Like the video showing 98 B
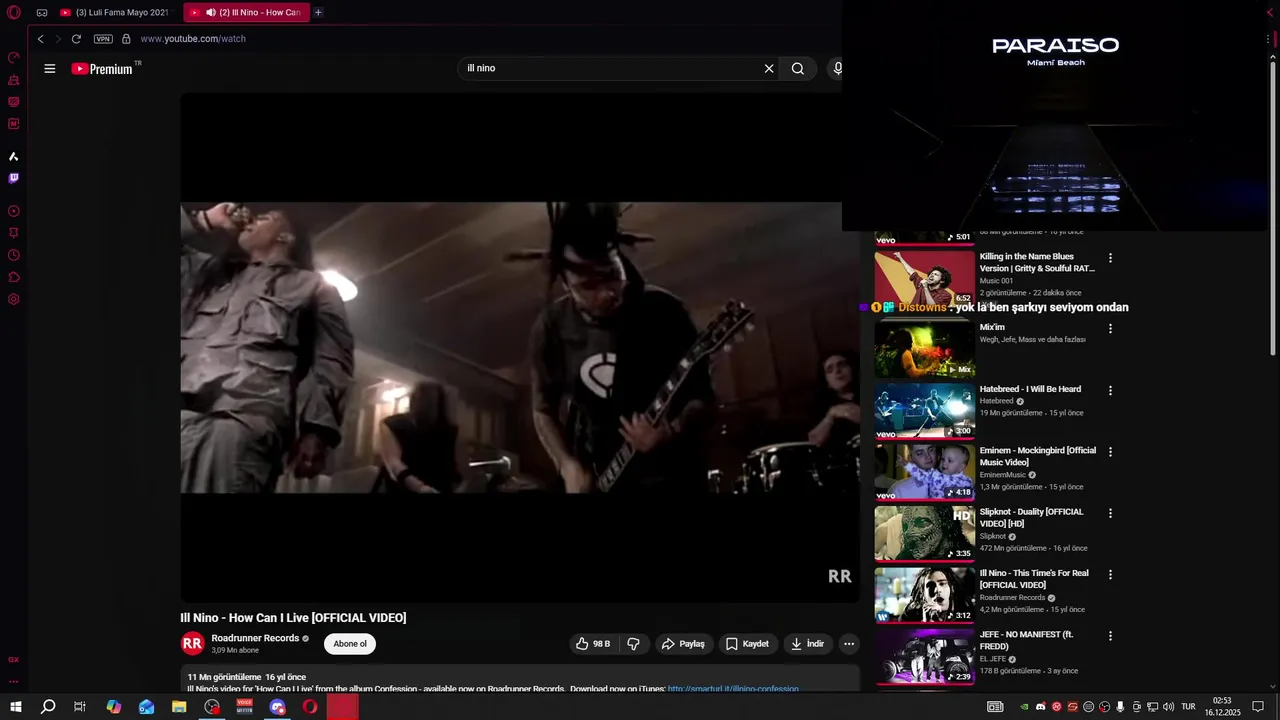Screen dimensions: 1280x720 (x=593, y=644)
